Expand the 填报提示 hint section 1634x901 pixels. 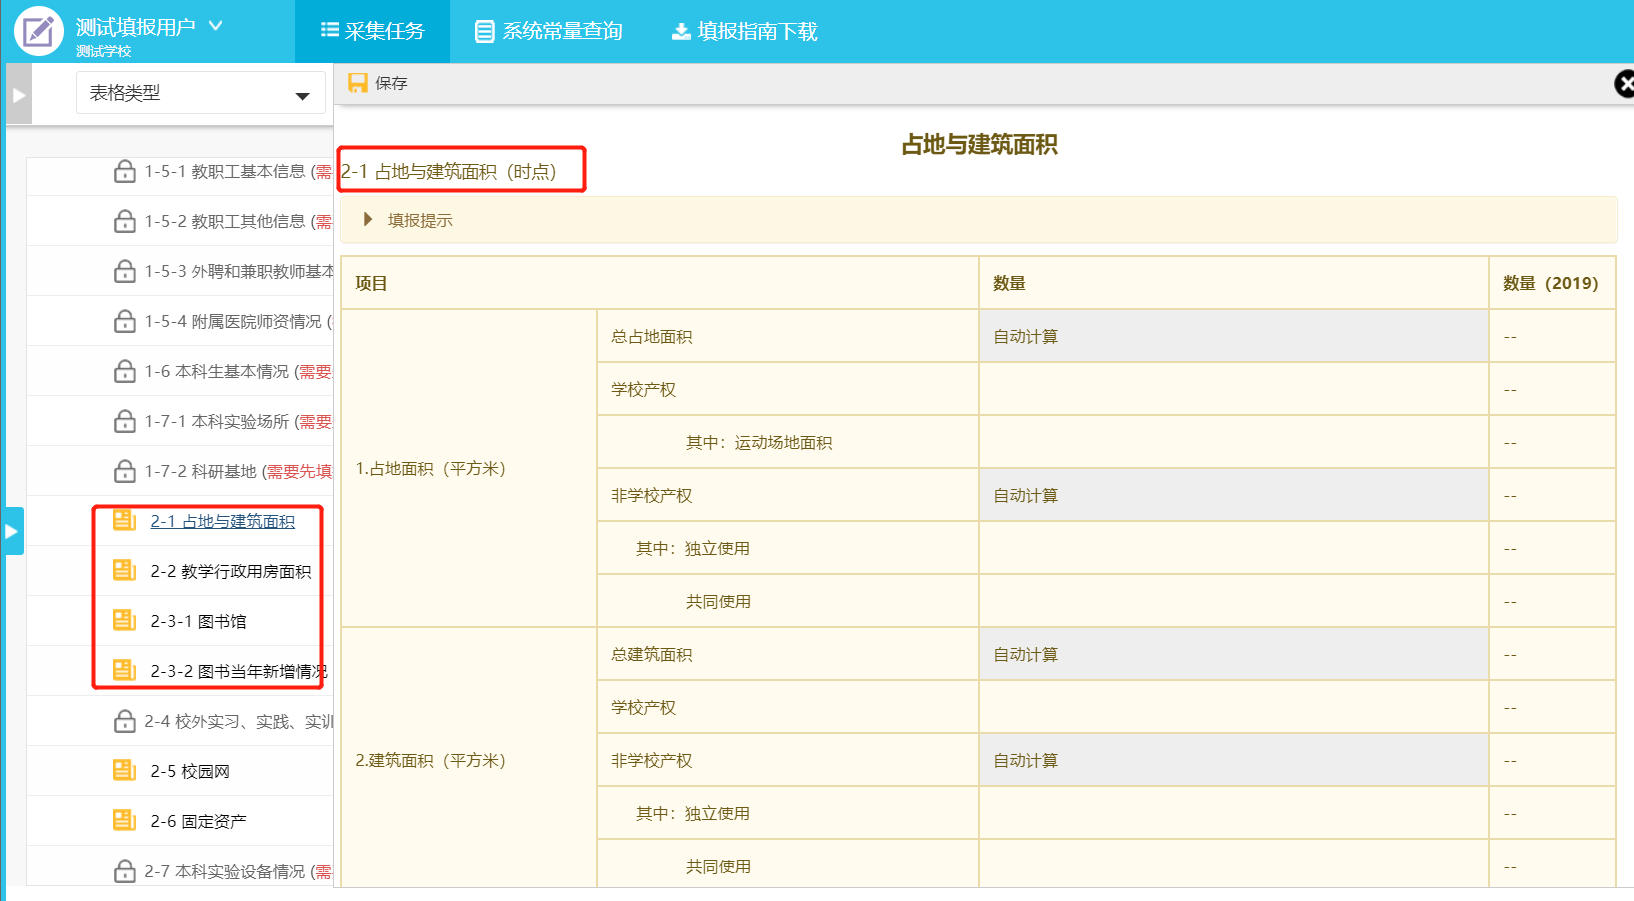click(x=368, y=220)
